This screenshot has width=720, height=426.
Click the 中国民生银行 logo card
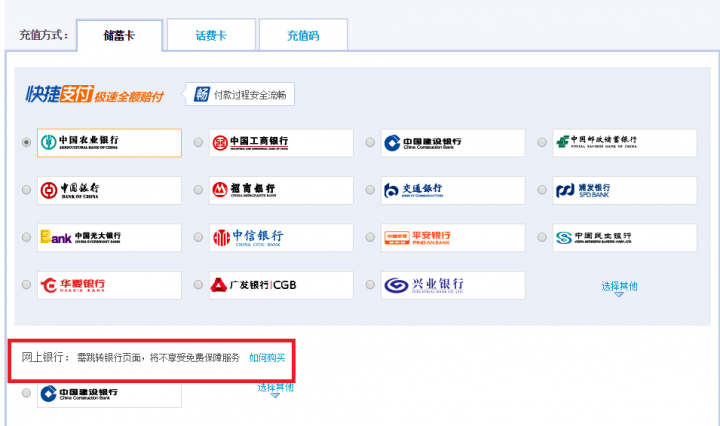[x=625, y=237]
